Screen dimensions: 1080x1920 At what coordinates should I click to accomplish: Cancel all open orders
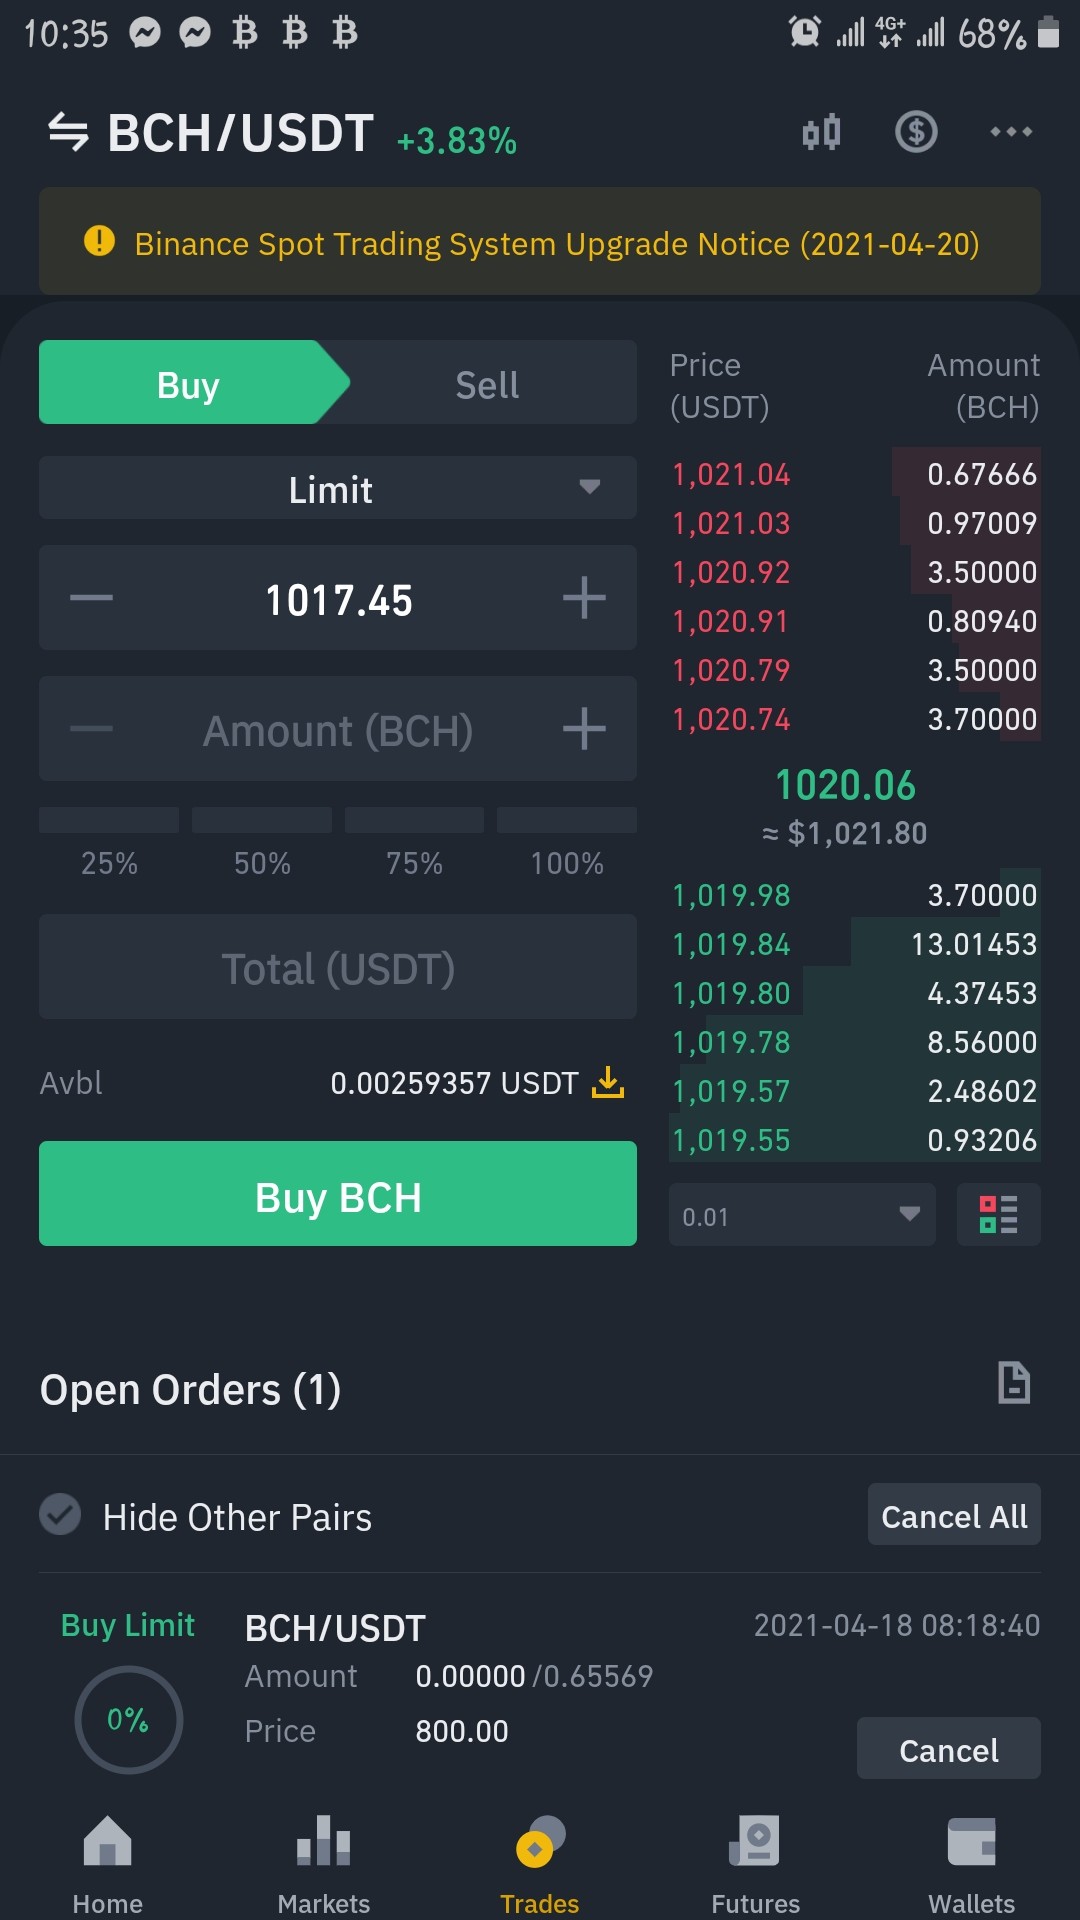click(x=954, y=1515)
